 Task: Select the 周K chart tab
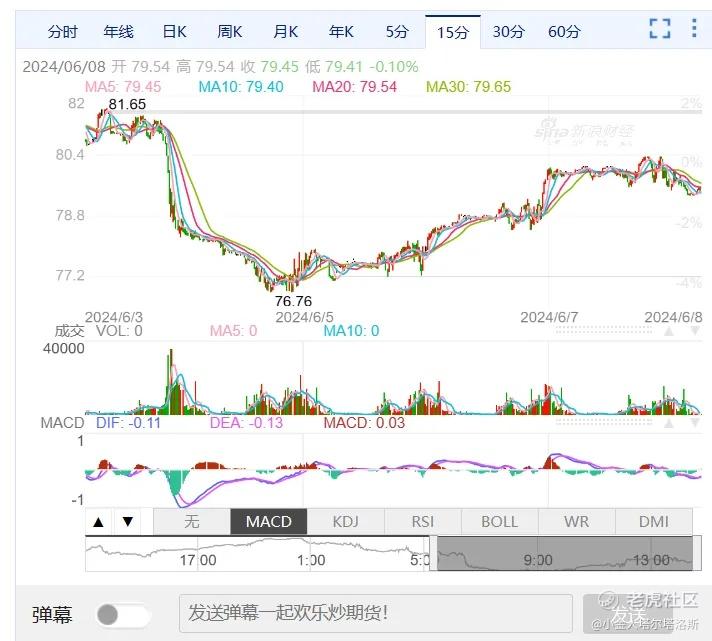pos(229,32)
